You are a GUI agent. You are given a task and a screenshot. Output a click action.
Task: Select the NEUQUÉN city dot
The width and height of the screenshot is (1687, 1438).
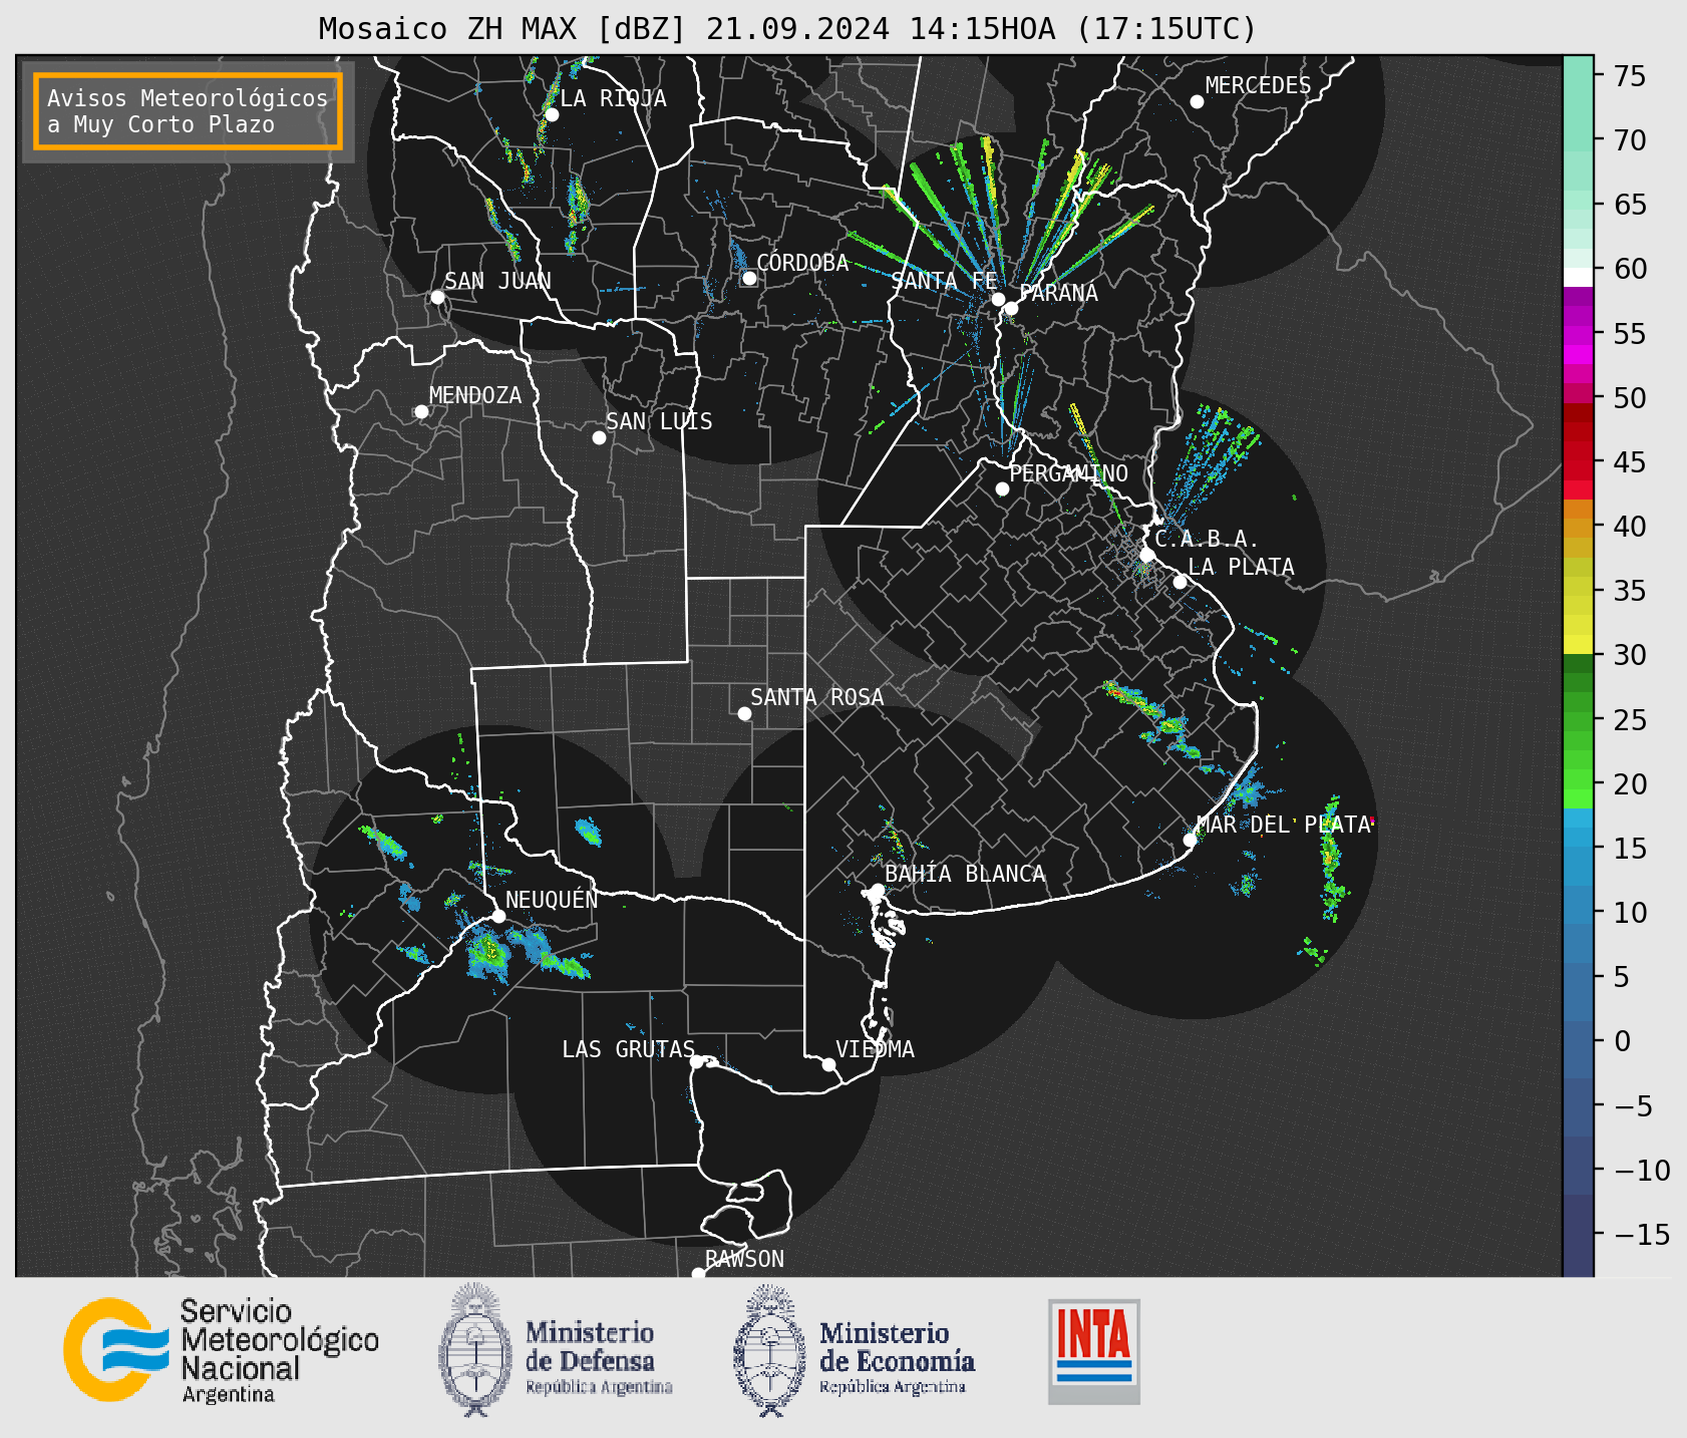pyautogui.click(x=498, y=916)
